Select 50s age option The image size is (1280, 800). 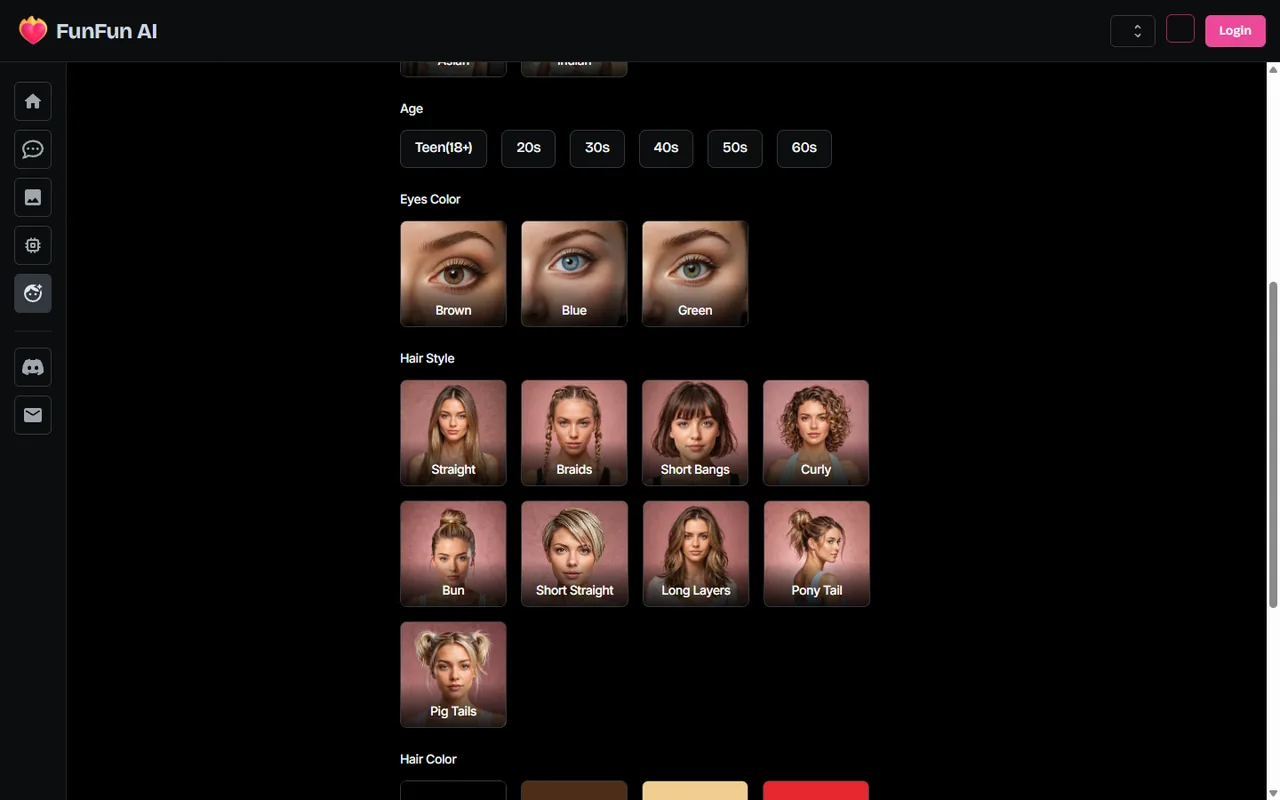[735, 148]
